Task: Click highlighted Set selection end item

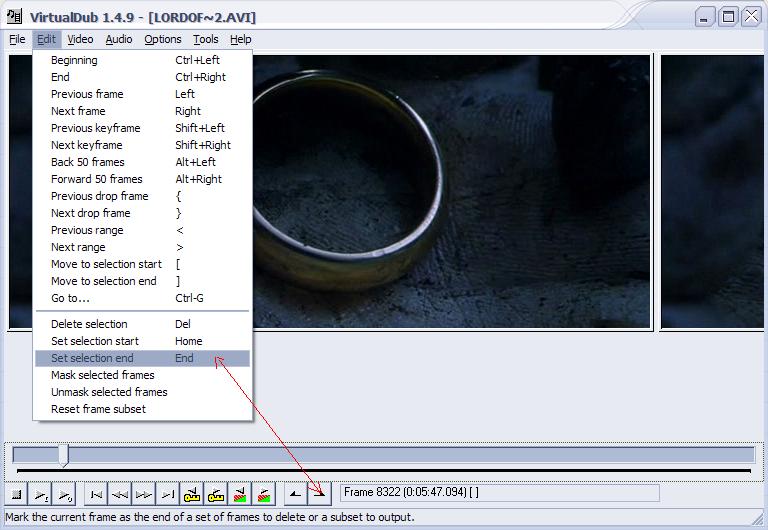Action: pos(143,358)
